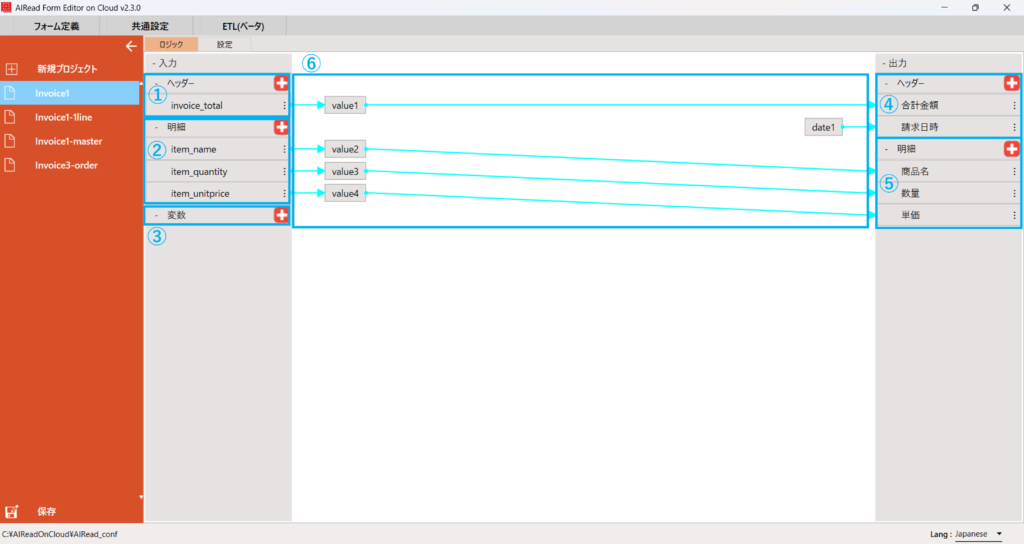Click the red plus in output 明細 section
Image resolution: width=1024 pixels, height=544 pixels.
1011,149
